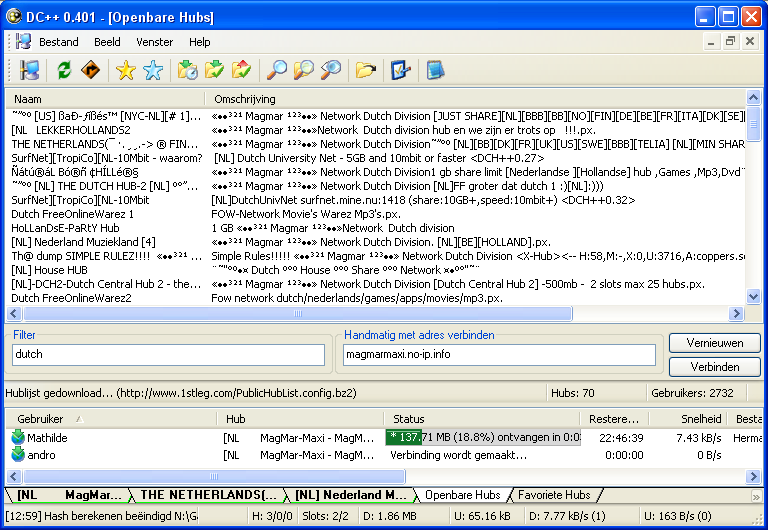The height and width of the screenshot is (530, 768).
Task: Open Public Hubs from the toolbar
Action: [29, 70]
